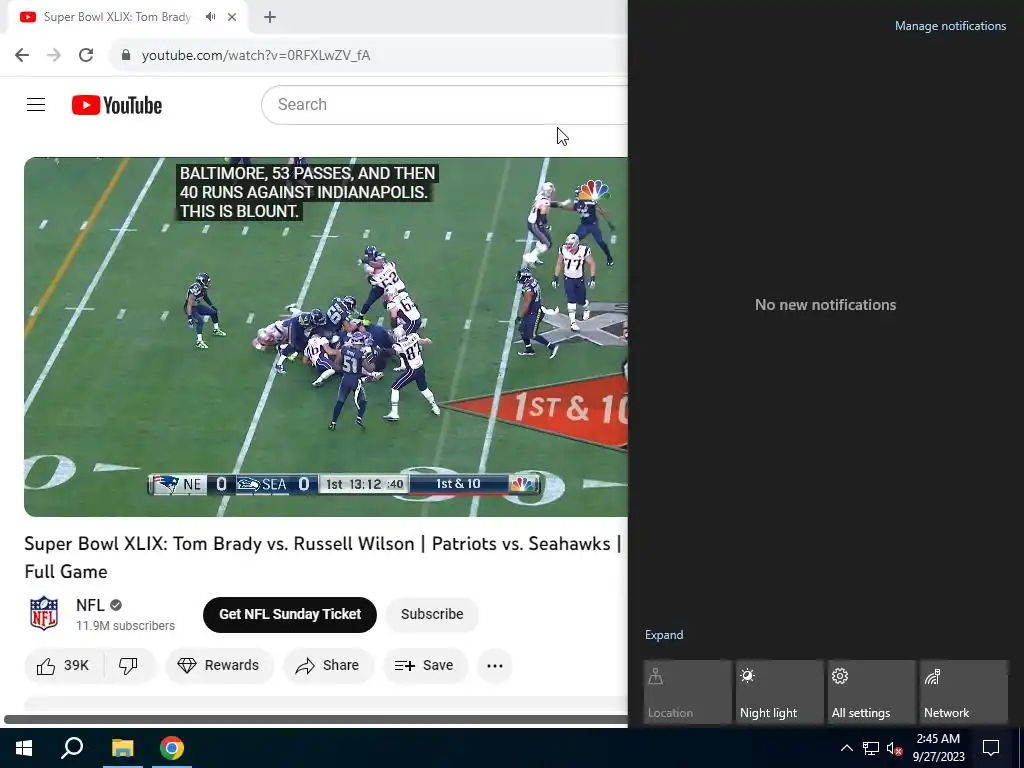This screenshot has width=1024, height=768.
Task: Open taskbar Search magnifier
Action: pos(72,748)
